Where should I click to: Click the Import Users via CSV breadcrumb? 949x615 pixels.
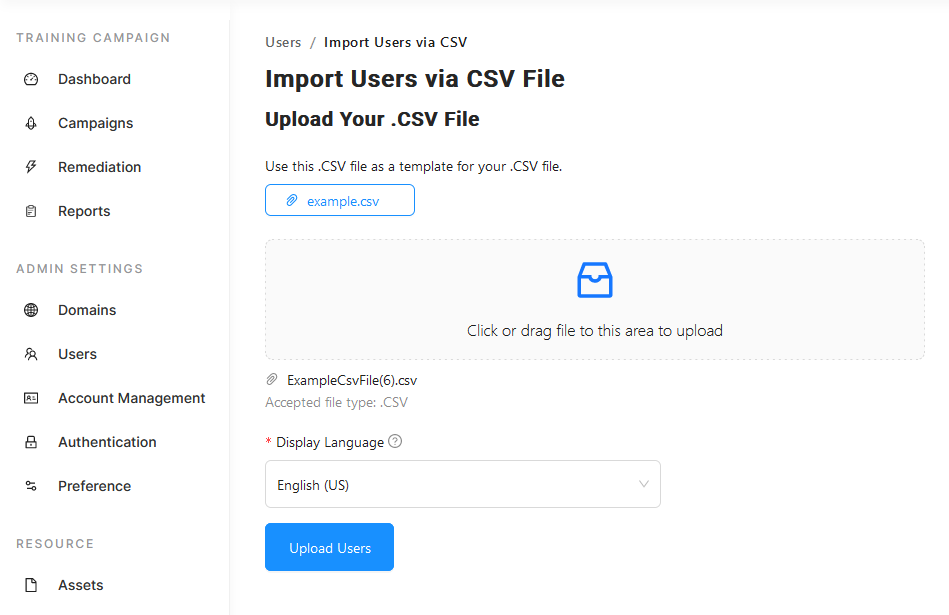click(395, 42)
